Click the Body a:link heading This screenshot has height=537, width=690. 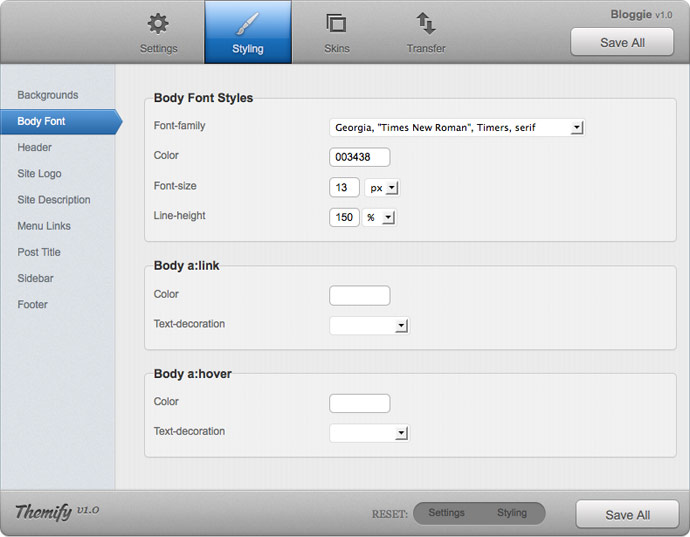click(187, 265)
